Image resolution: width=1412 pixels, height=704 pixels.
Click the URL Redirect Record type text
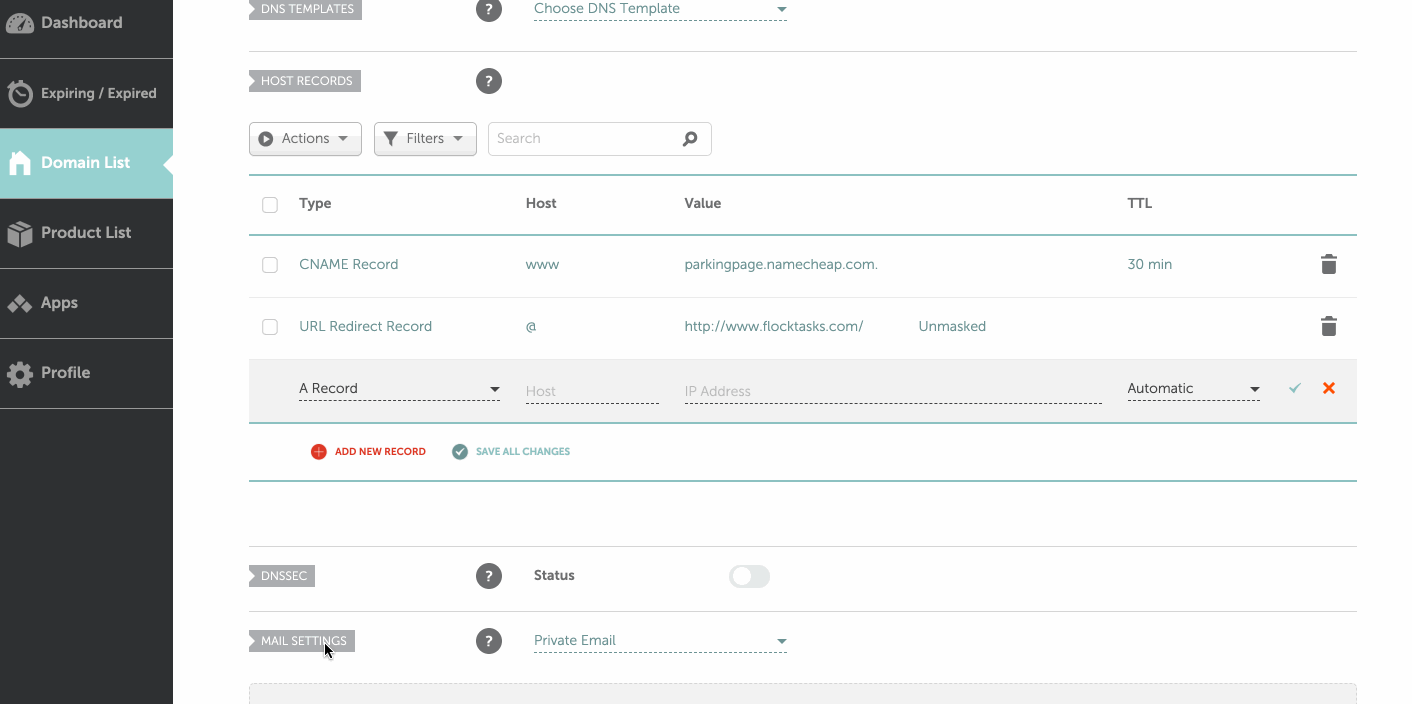pos(366,326)
